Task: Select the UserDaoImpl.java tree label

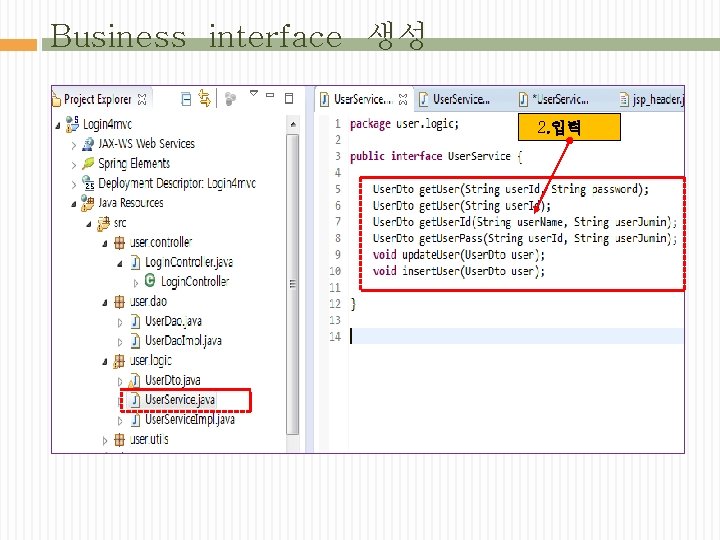Action: pyautogui.click(x=183, y=341)
